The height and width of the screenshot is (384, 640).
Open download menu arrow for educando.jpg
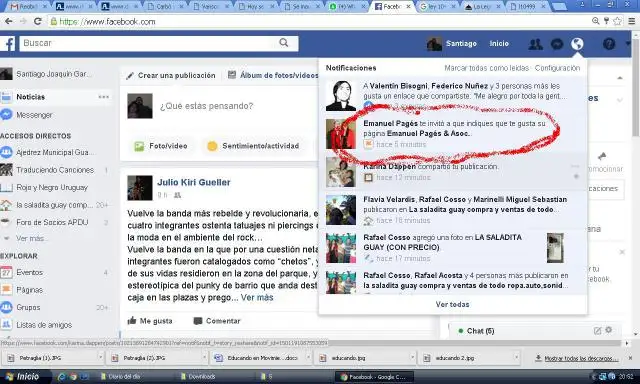pyautogui.click(x=412, y=358)
